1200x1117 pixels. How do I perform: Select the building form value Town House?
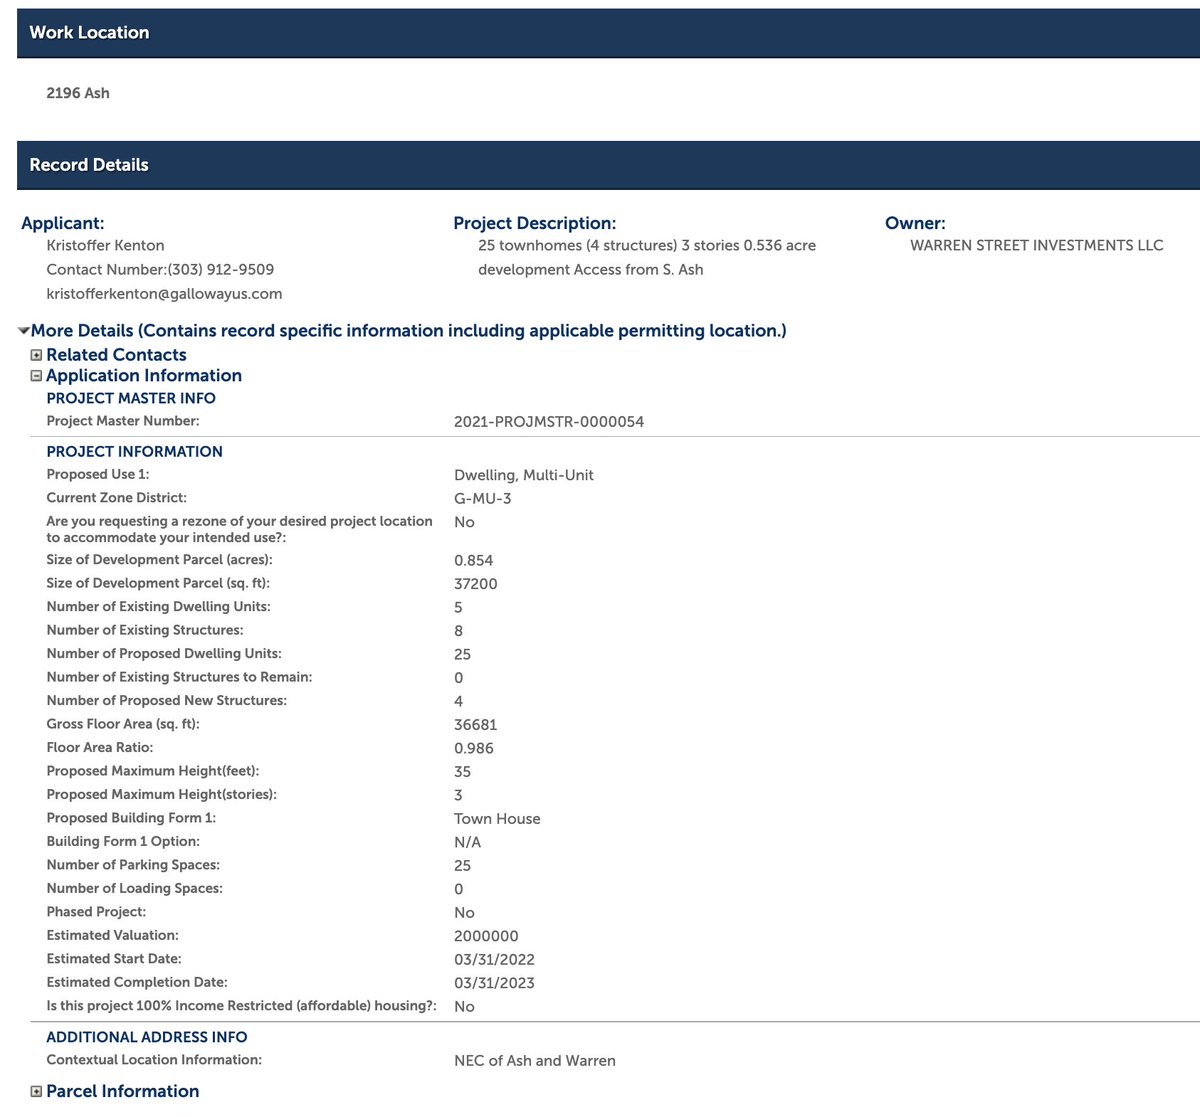tap(497, 819)
